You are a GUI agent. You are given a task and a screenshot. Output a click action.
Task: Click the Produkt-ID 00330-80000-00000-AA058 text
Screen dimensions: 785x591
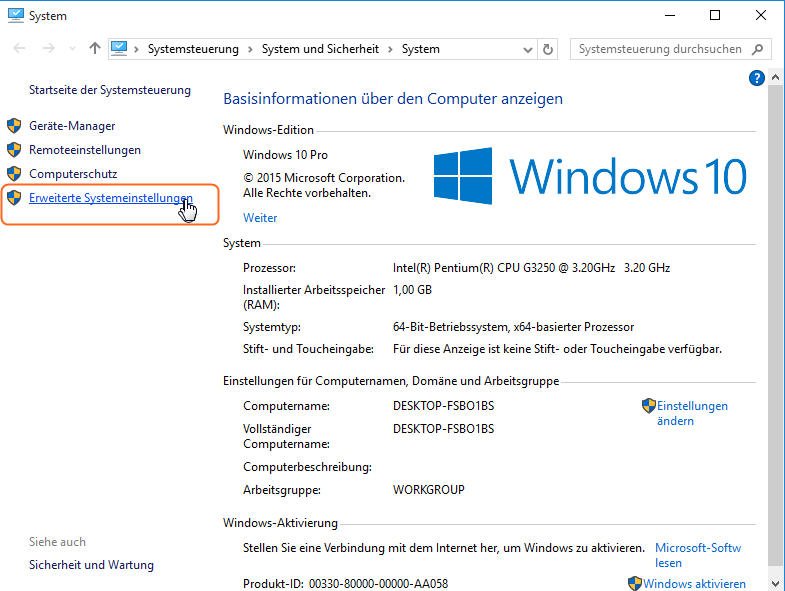pos(345,583)
